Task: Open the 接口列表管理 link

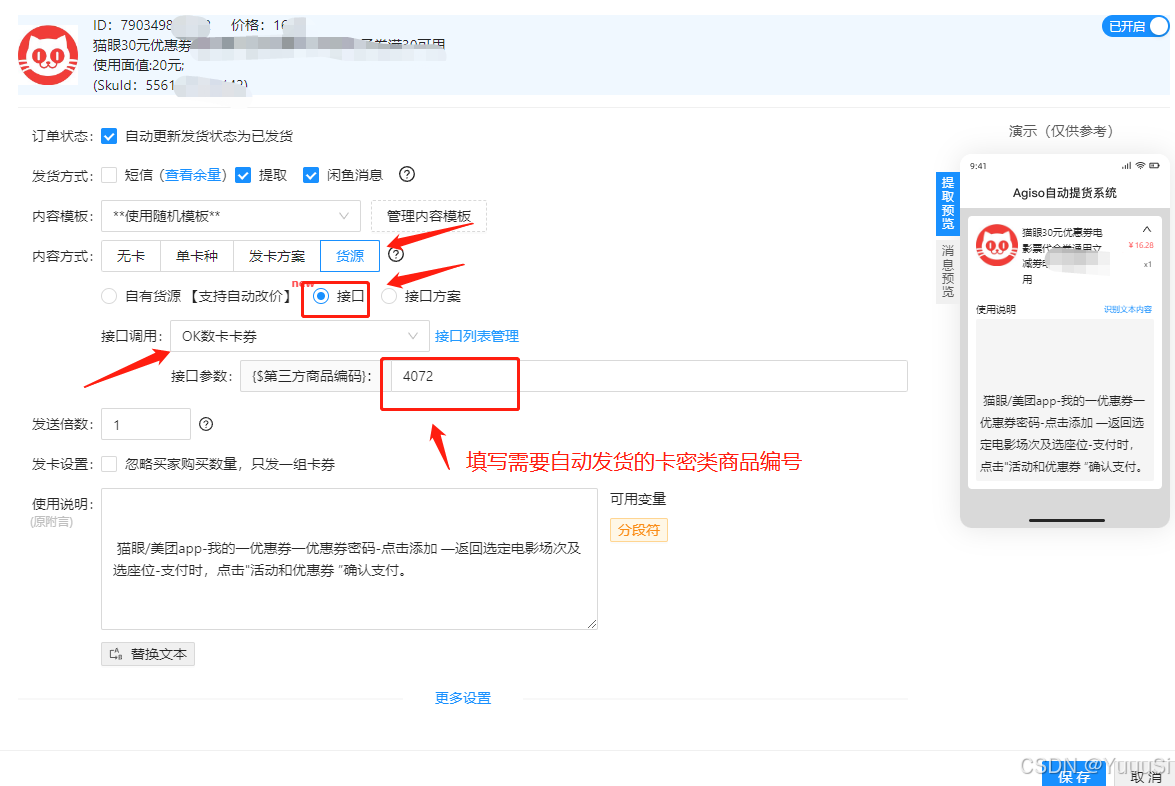Action: [477, 336]
